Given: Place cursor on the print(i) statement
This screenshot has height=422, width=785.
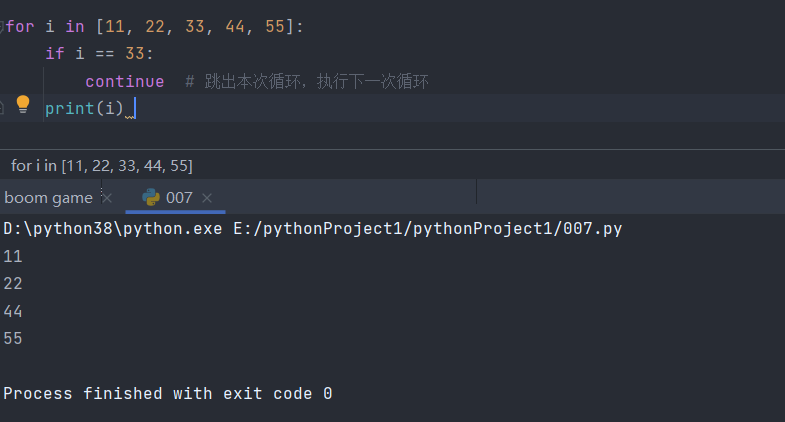Looking at the screenshot, I should click(84, 108).
